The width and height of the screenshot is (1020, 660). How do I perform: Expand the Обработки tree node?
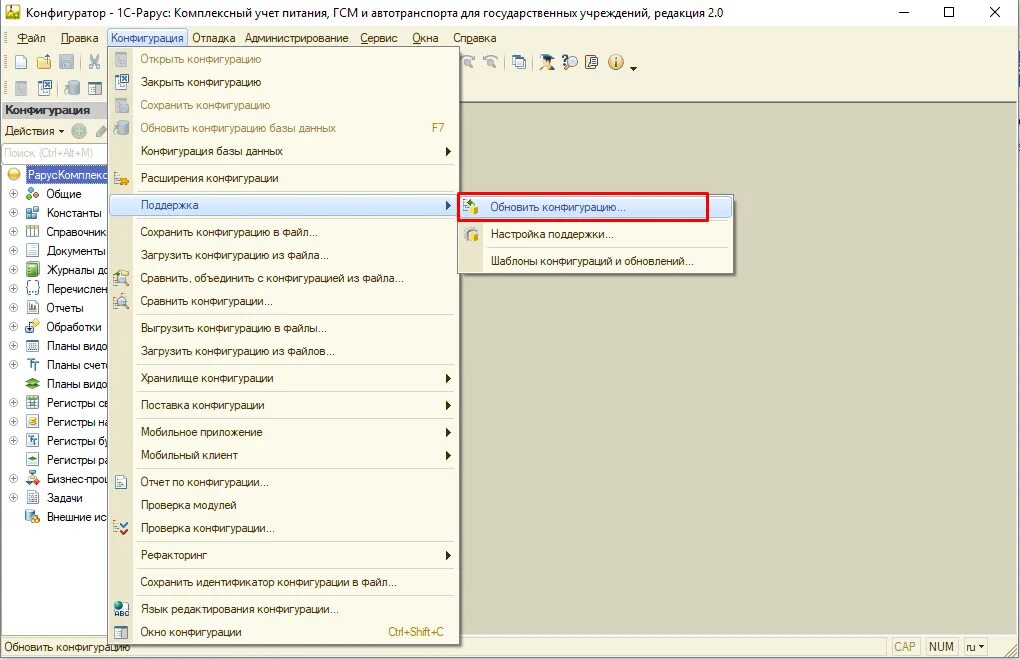coord(13,326)
